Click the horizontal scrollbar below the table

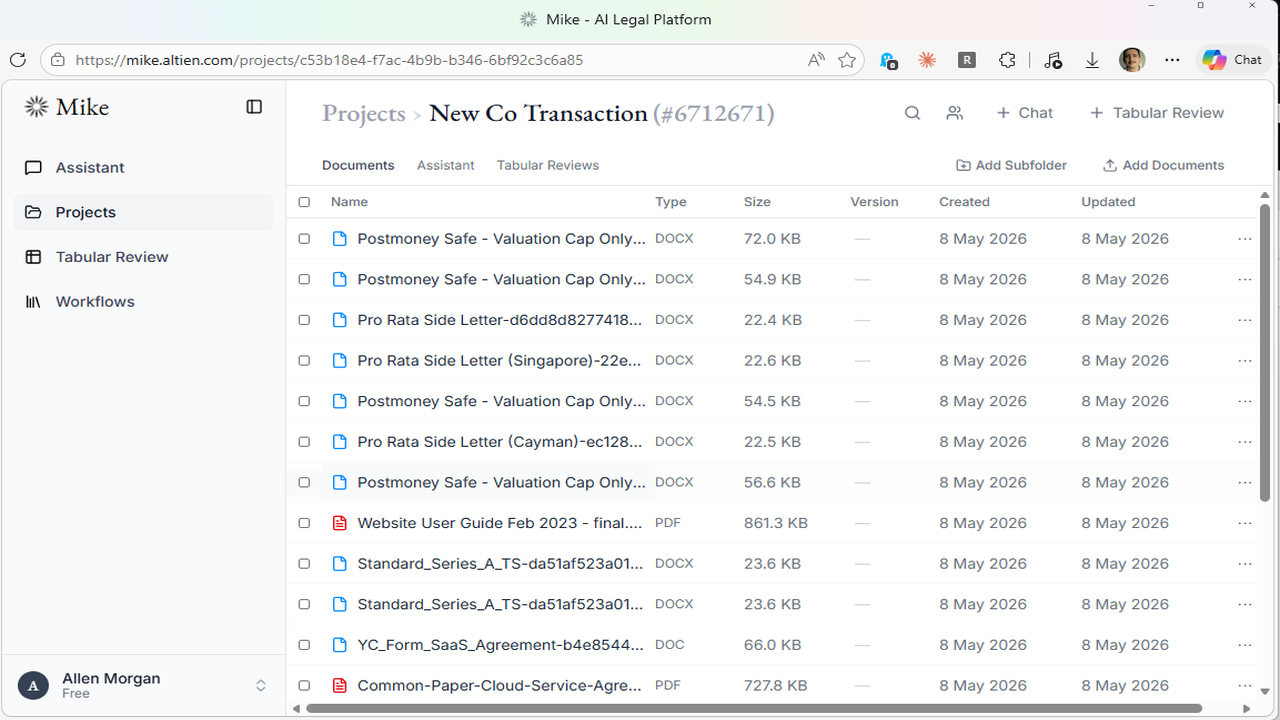[x=753, y=708]
